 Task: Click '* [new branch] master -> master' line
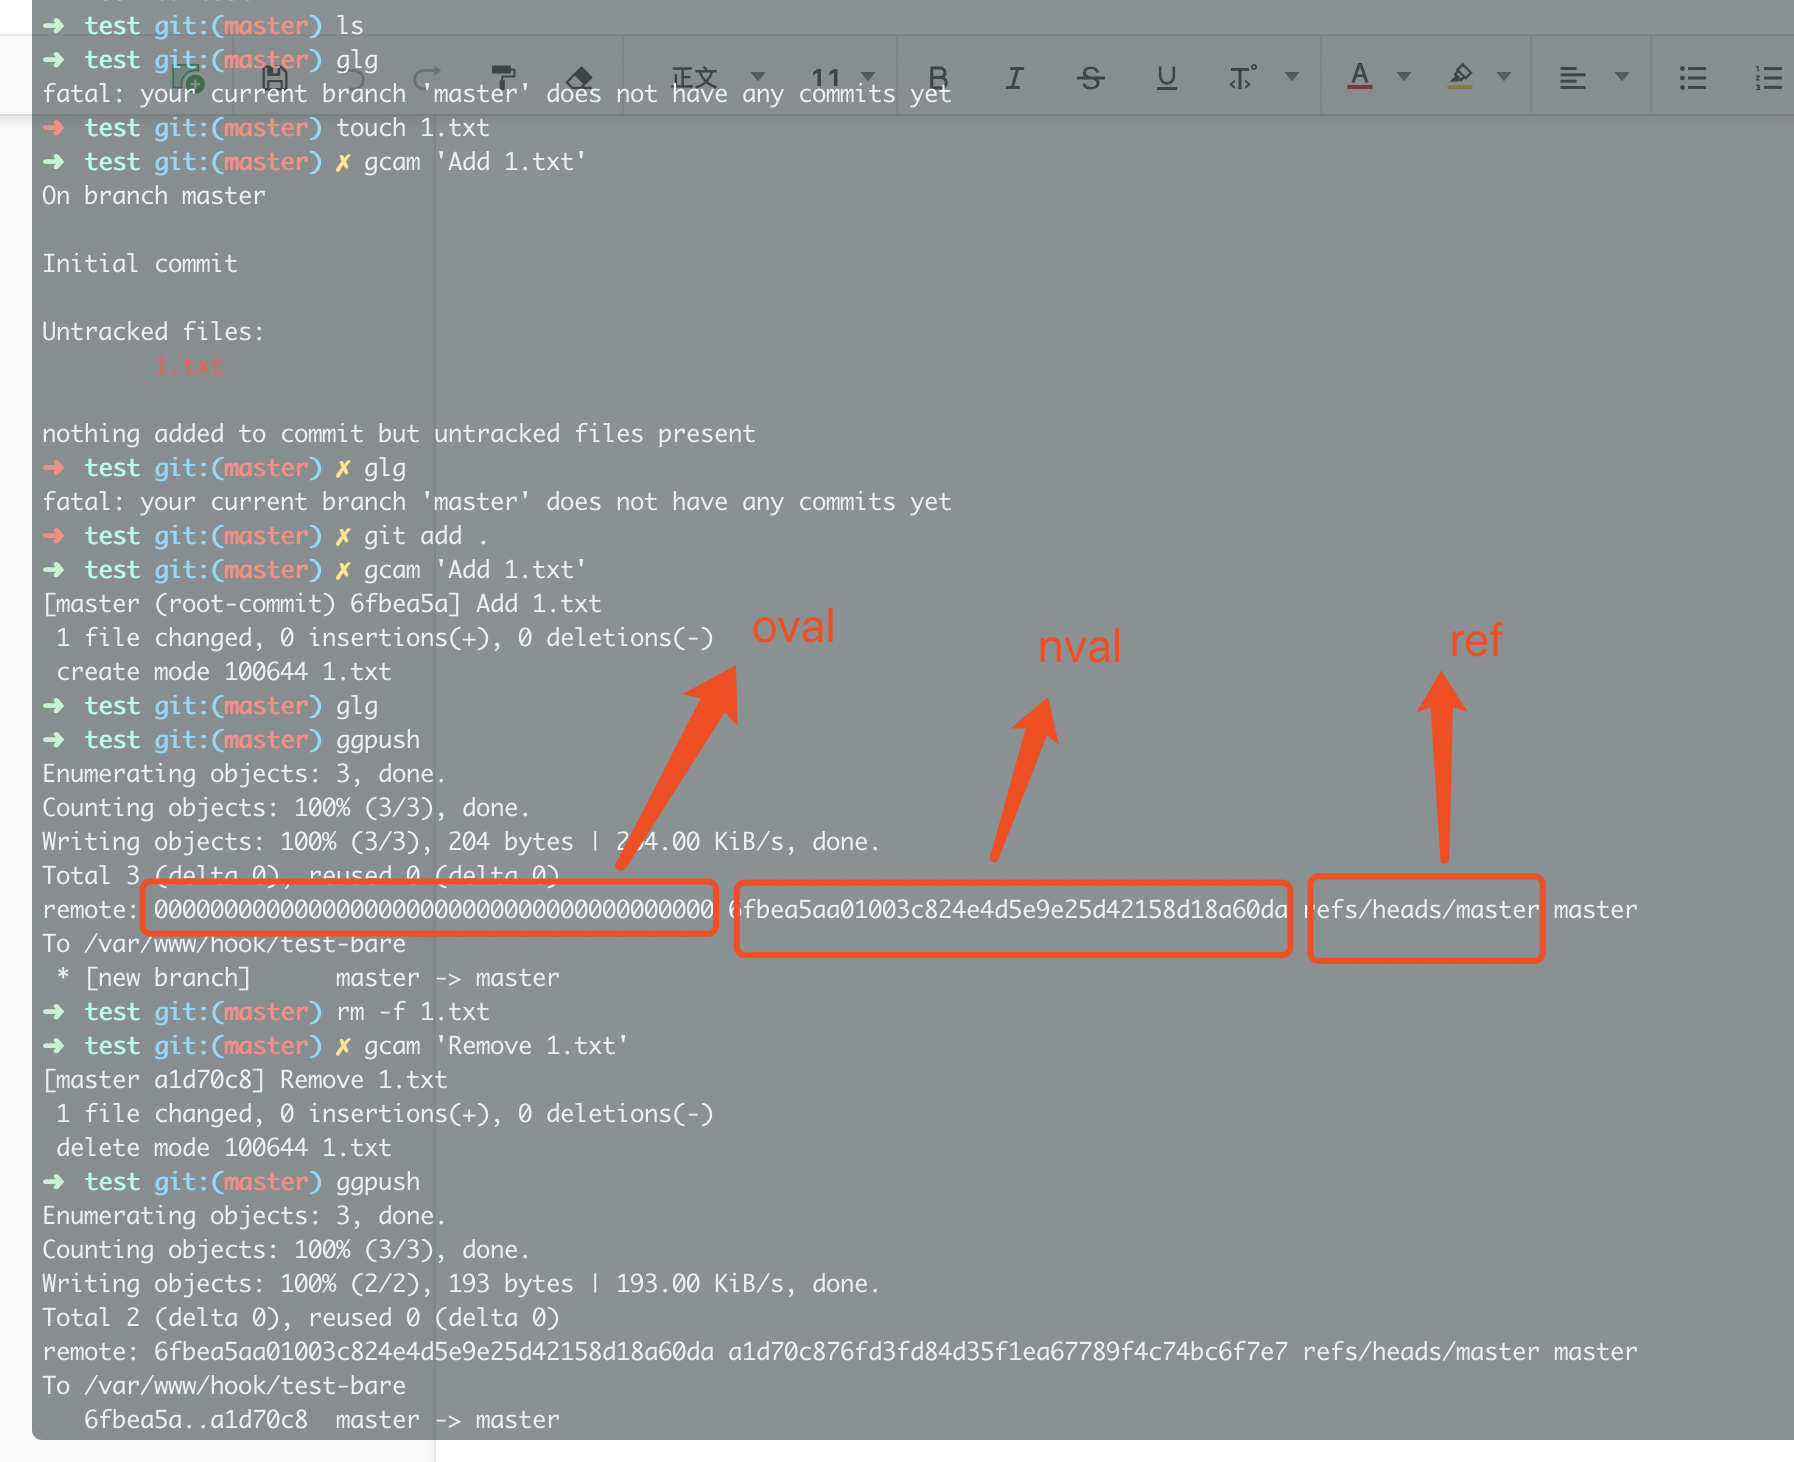[308, 978]
